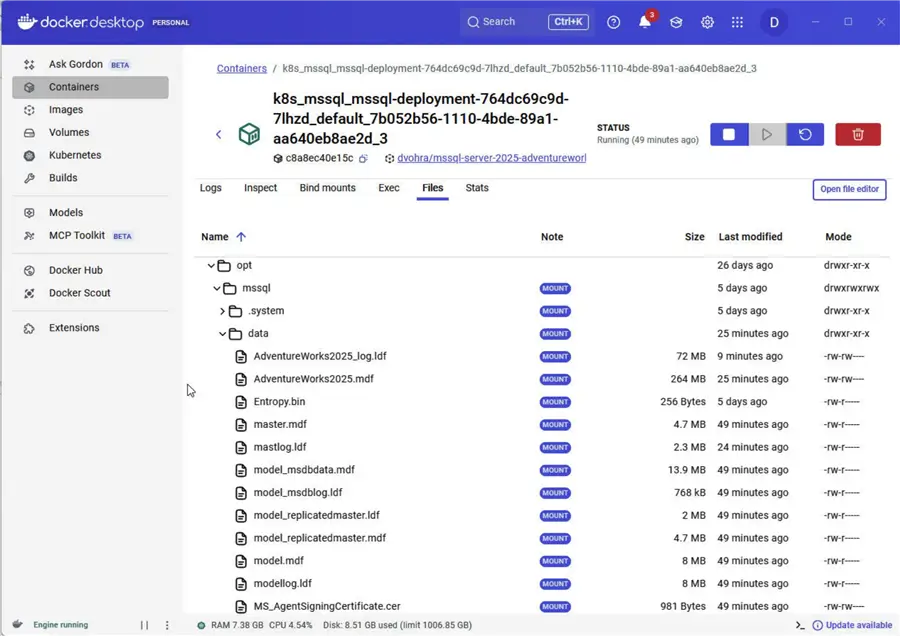Select the Files tab

(x=433, y=188)
